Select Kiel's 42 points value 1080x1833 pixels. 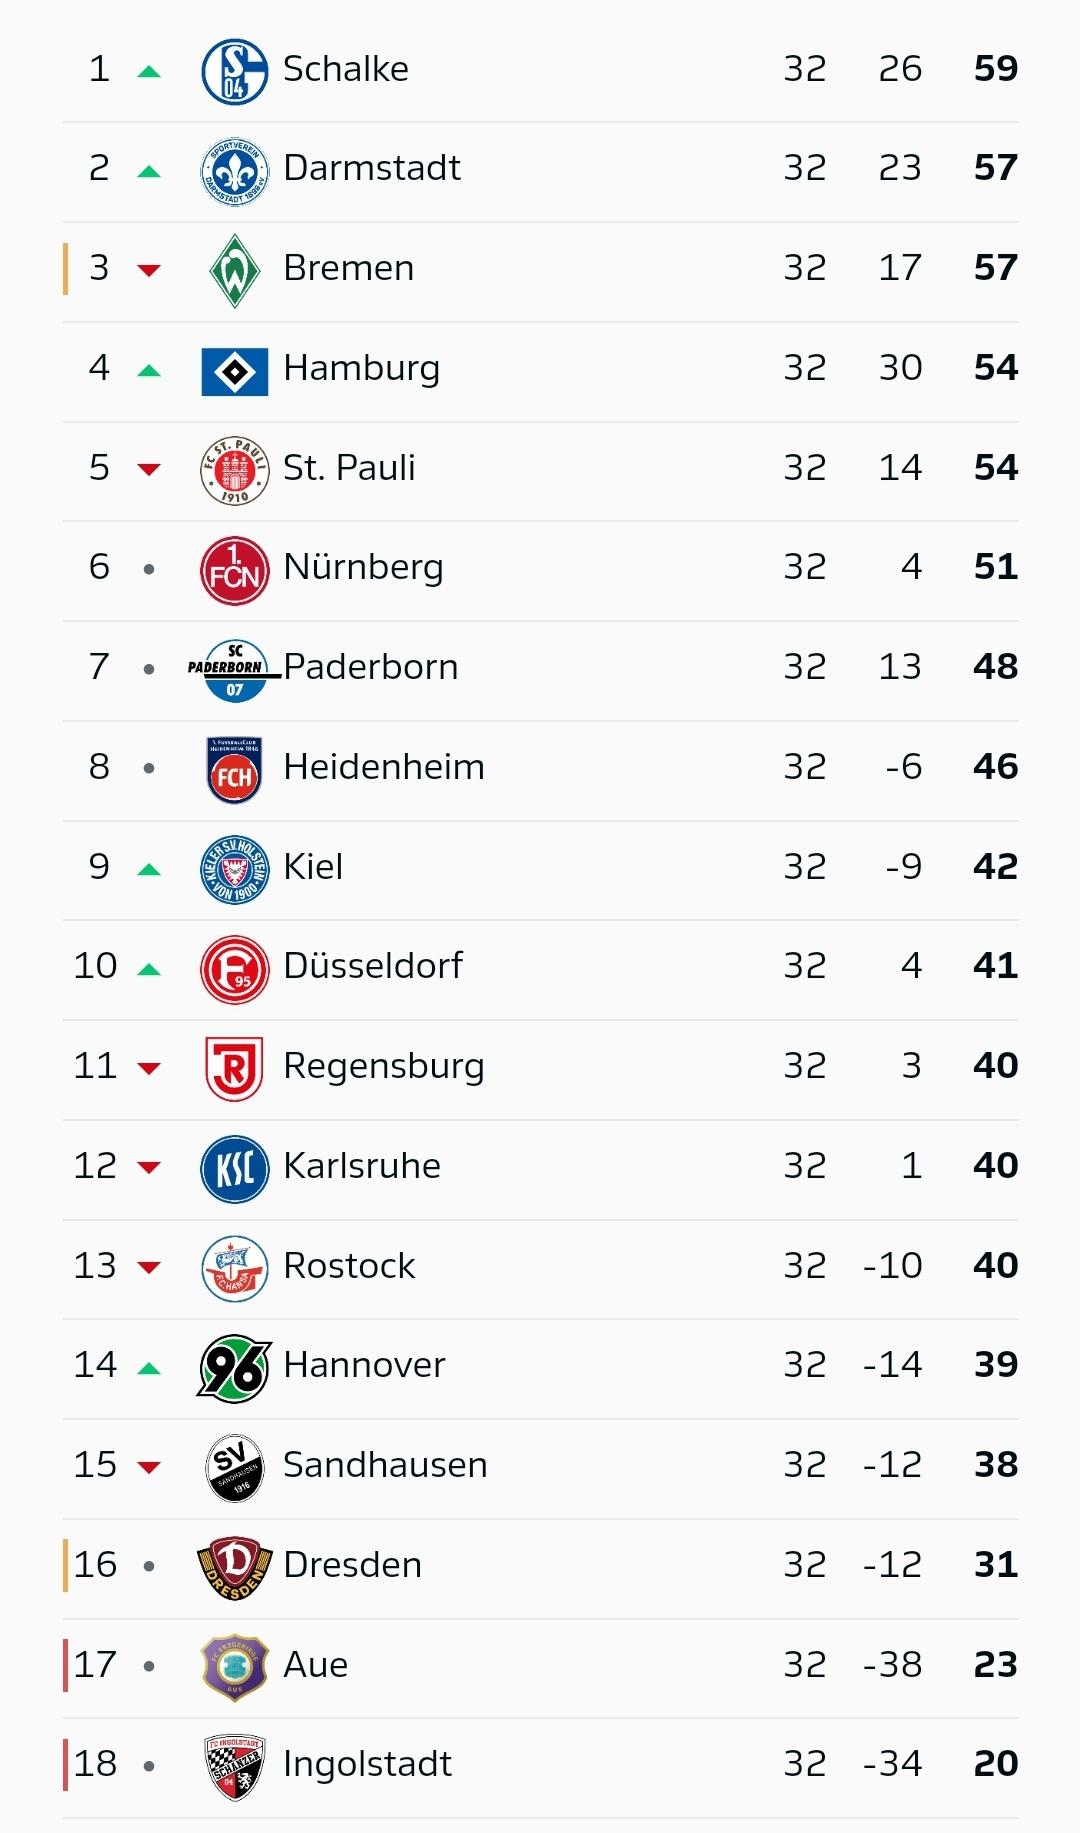(996, 866)
